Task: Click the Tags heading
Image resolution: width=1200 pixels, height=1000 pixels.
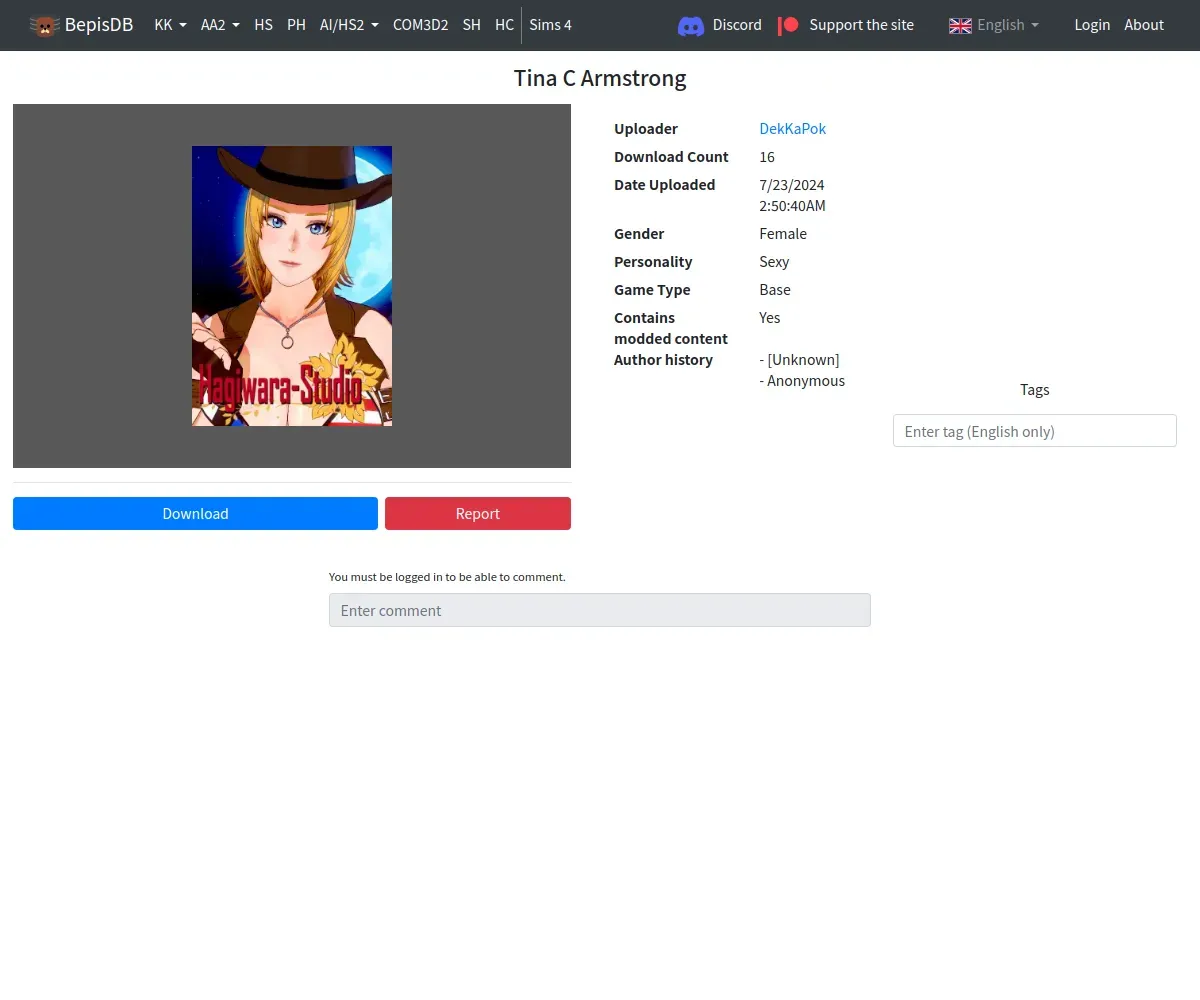Action: coord(1035,390)
